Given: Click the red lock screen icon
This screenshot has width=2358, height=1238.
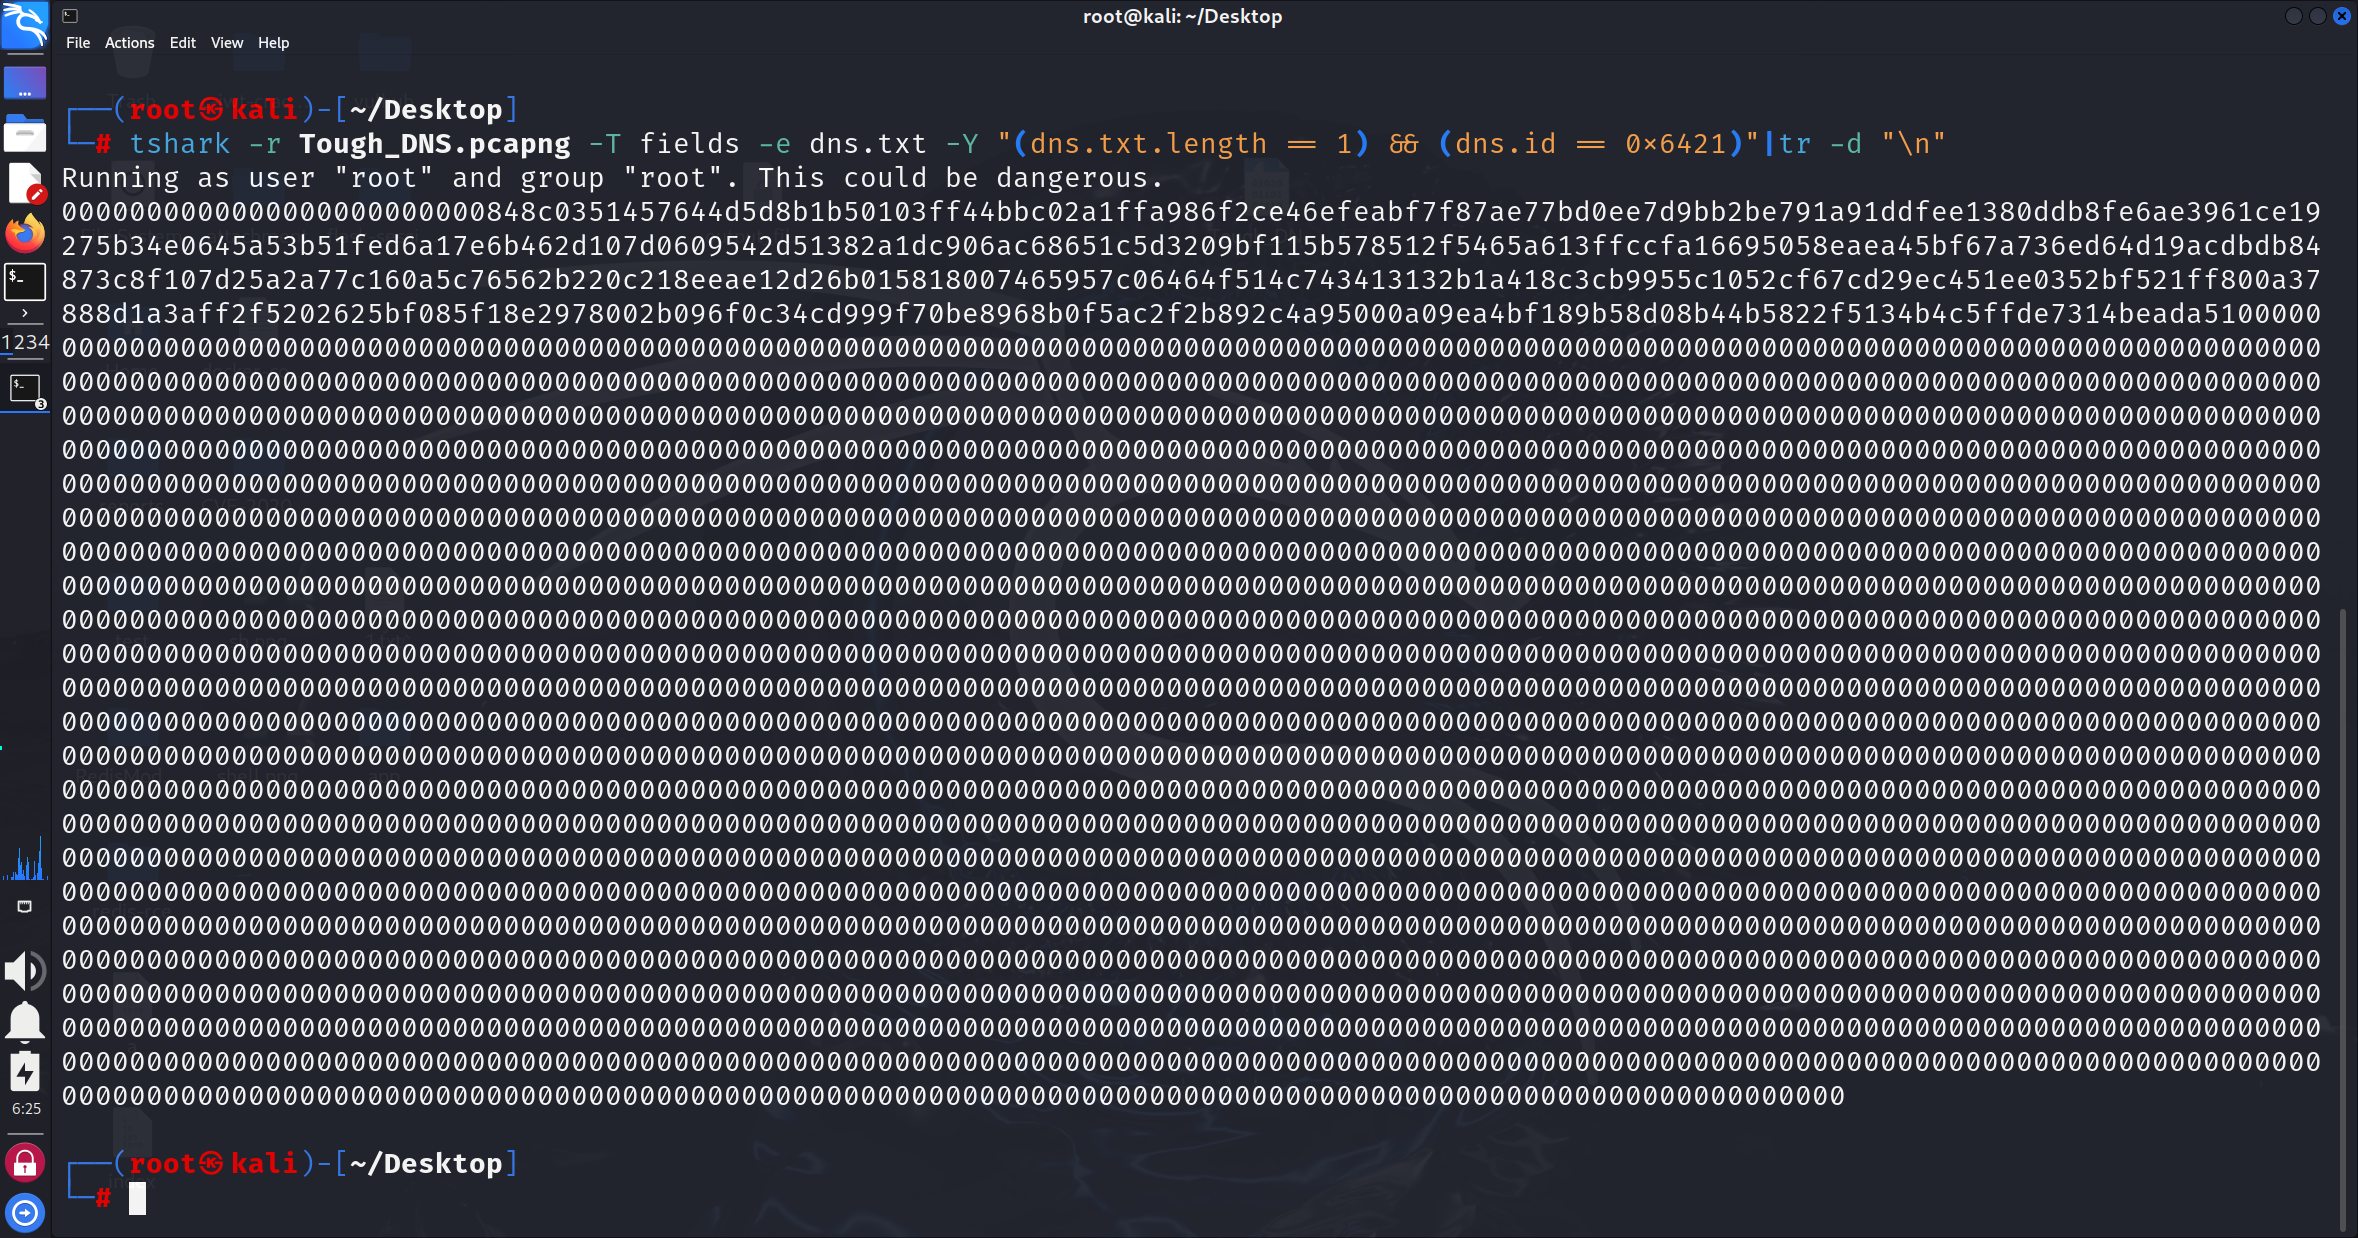Looking at the screenshot, I should [x=24, y=1163].
